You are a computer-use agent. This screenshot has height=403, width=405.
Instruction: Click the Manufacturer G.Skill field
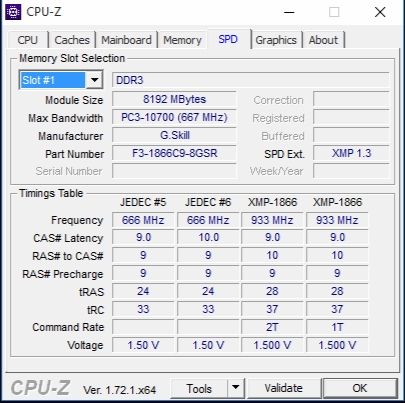174,135
